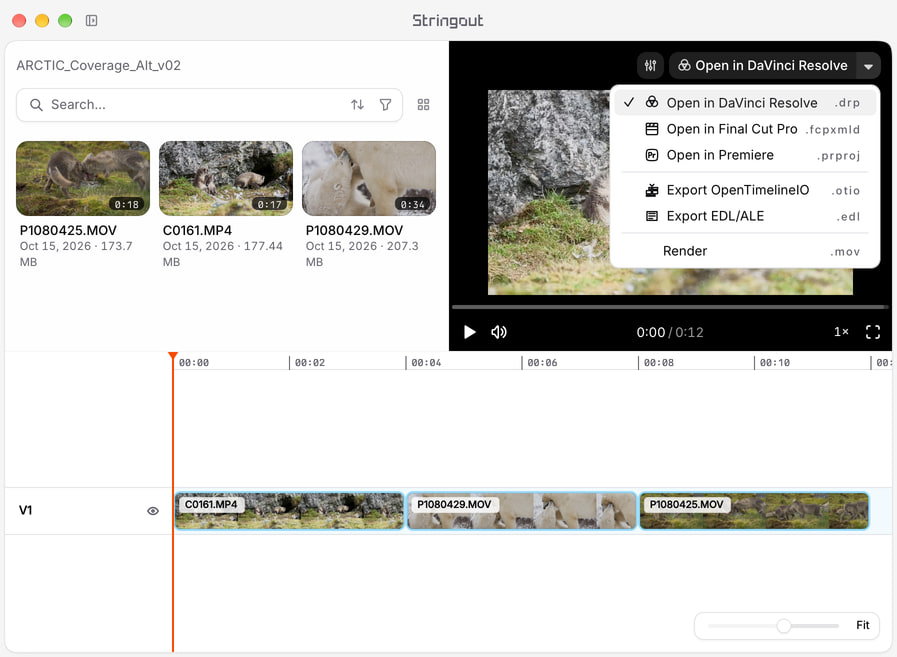The width and height of the screenshot is (897, 657).
Task: Click the orange playhead marker
Action: 173,356
